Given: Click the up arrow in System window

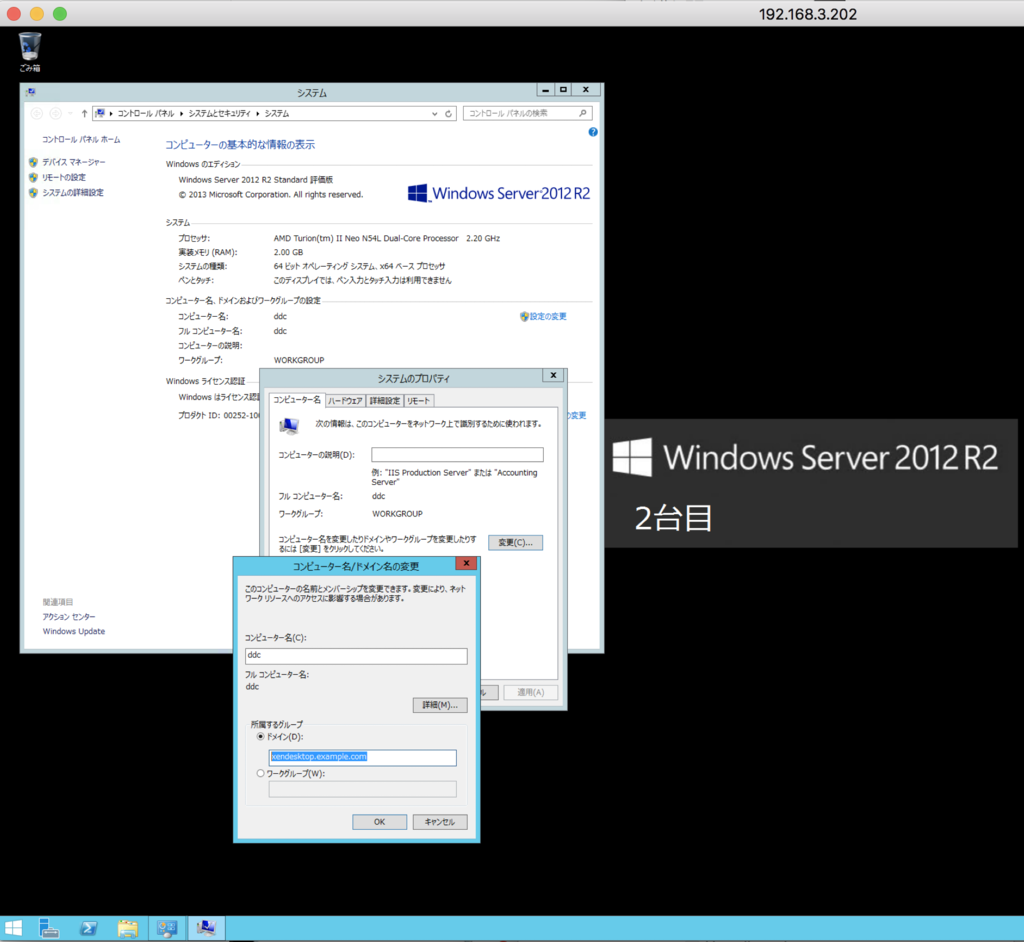Looking at the screenshot, I should [x=84, y=114].
